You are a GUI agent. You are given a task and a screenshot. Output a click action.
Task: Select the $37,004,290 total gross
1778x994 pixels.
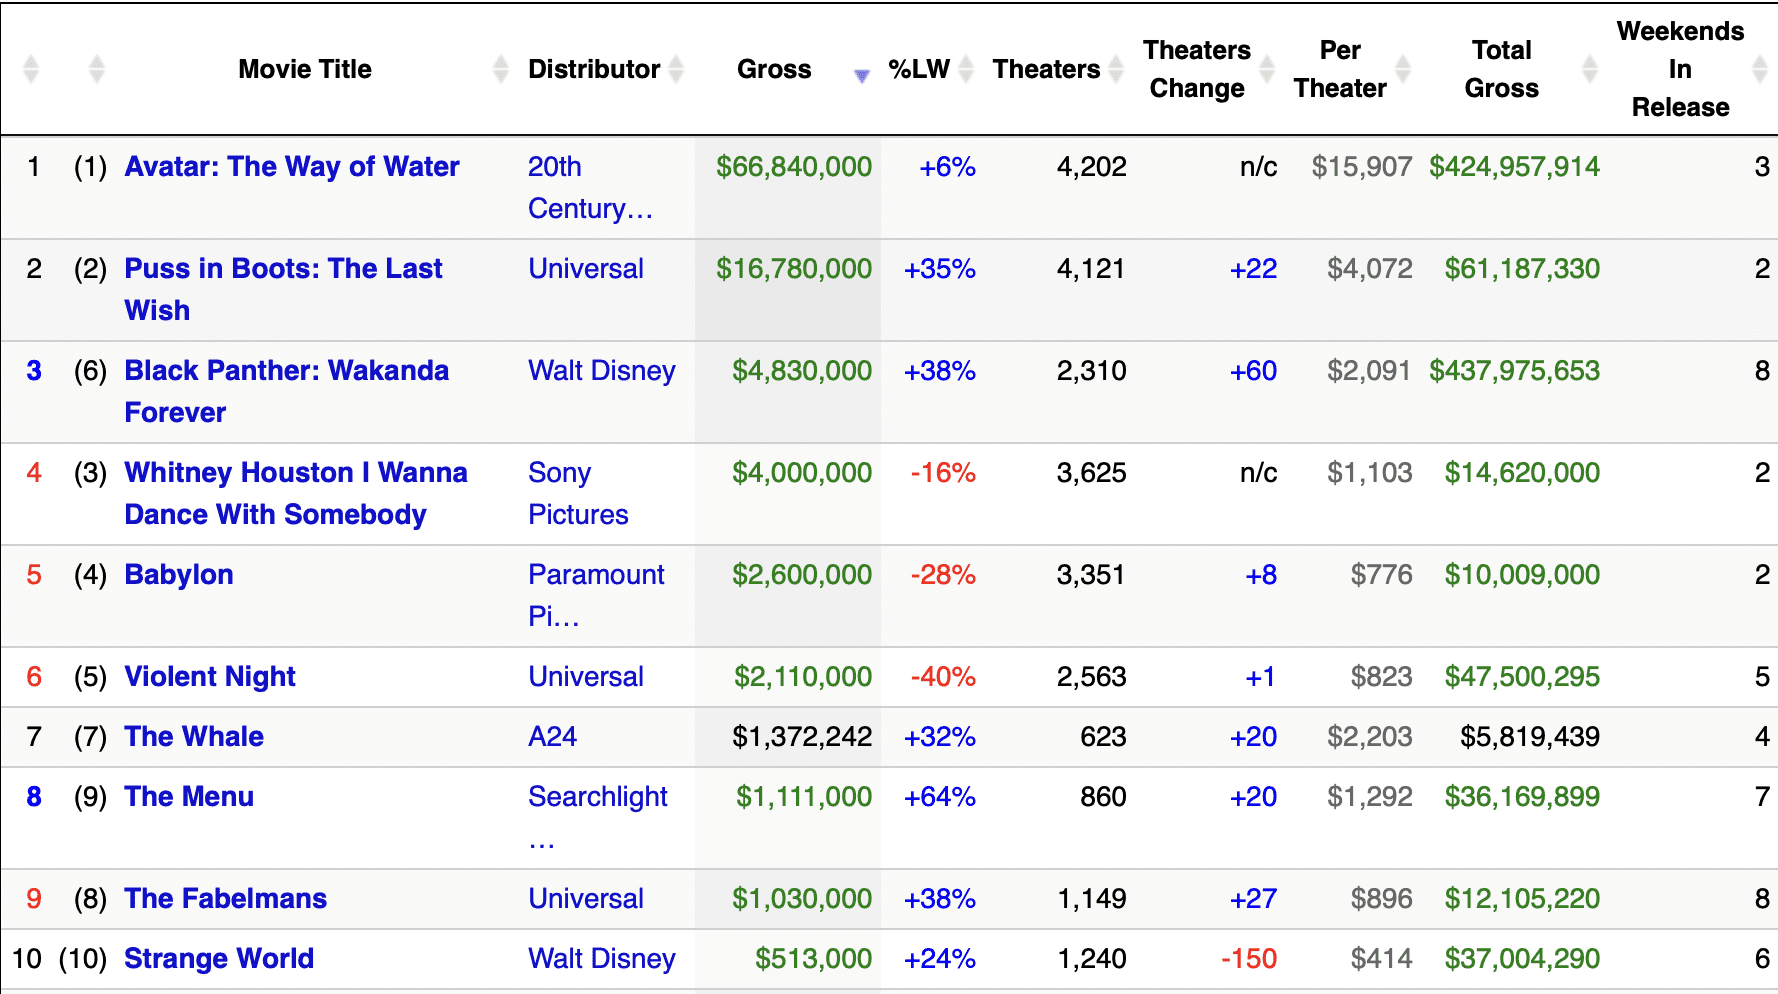click(x=1522, y=958)
